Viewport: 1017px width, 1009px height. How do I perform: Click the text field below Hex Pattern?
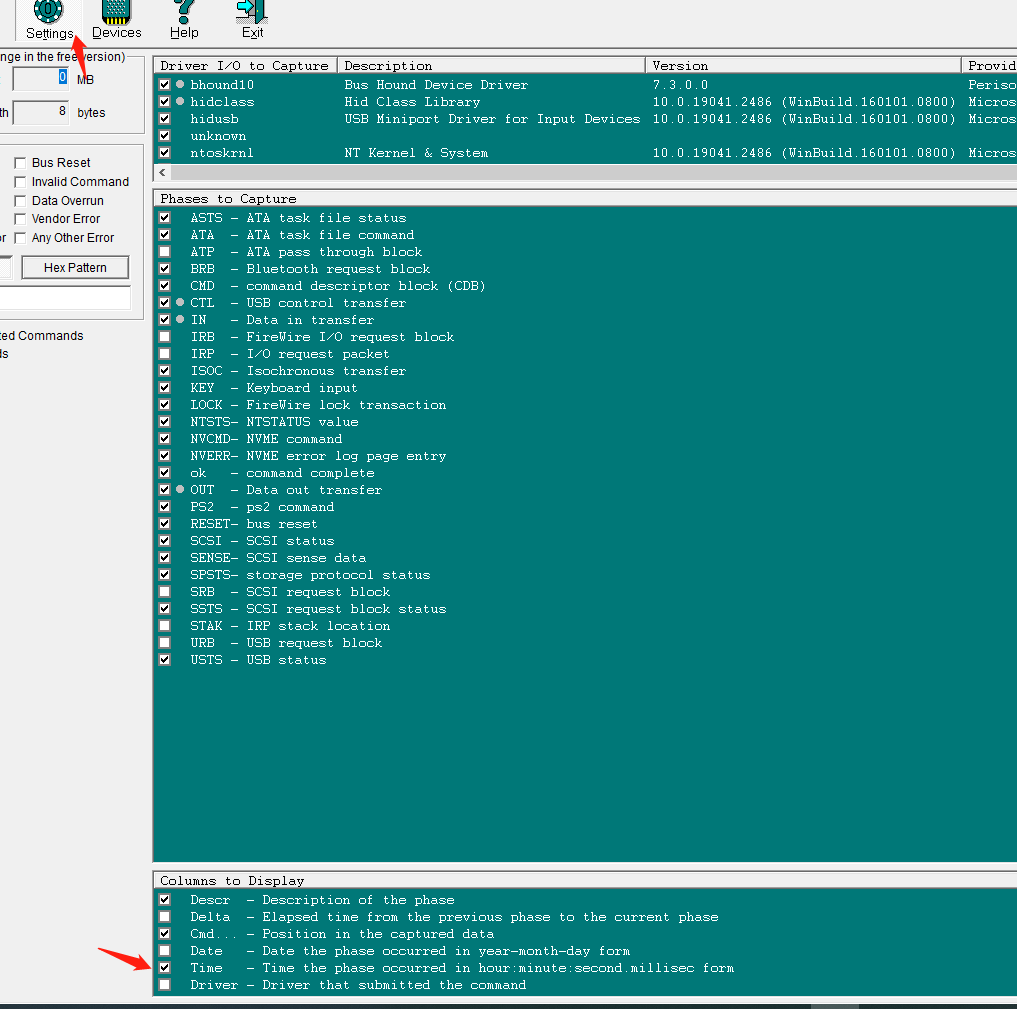click(65, 298)
